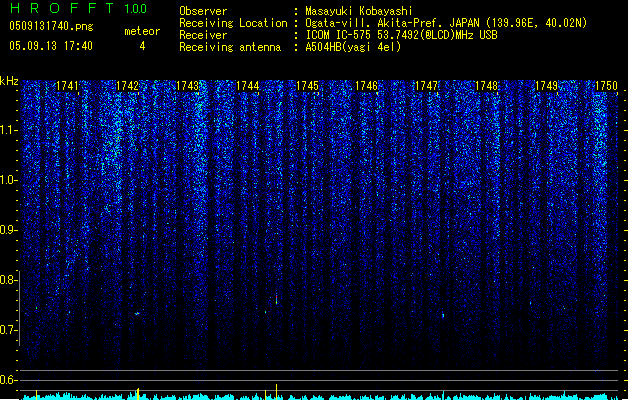The image size is (629, 400).
Task: Click the 1743 time marker
Action: [187, 86]
